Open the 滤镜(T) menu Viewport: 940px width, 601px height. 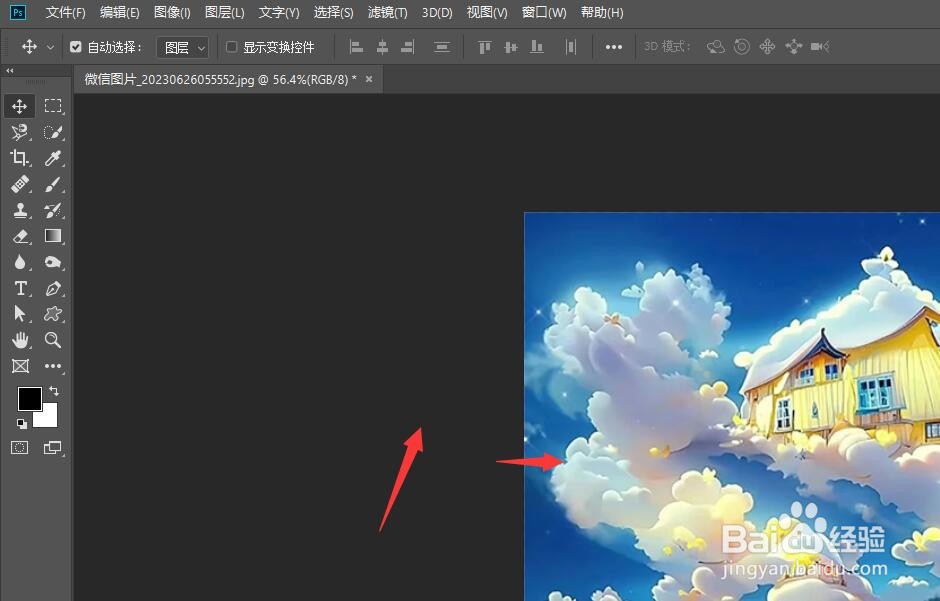click(x=387, y=12)
